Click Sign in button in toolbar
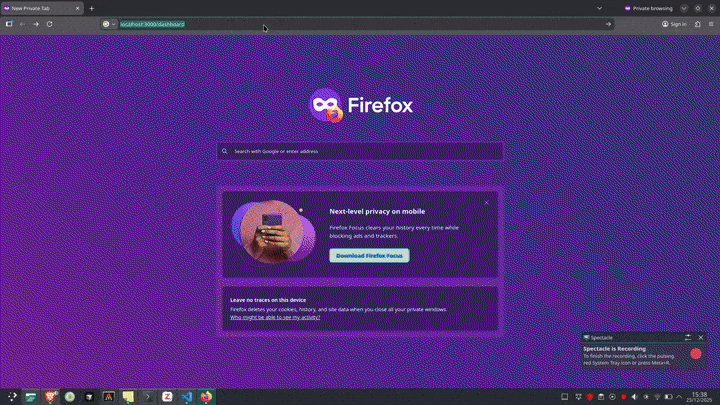The height and width of the screenshot is (405, 720). [x=674, y=24]
